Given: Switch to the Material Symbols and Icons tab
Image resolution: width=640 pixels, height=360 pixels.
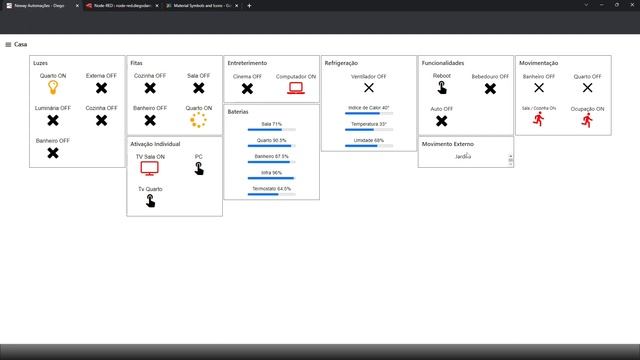Looking at the screenshot, I should pos(202,6).
